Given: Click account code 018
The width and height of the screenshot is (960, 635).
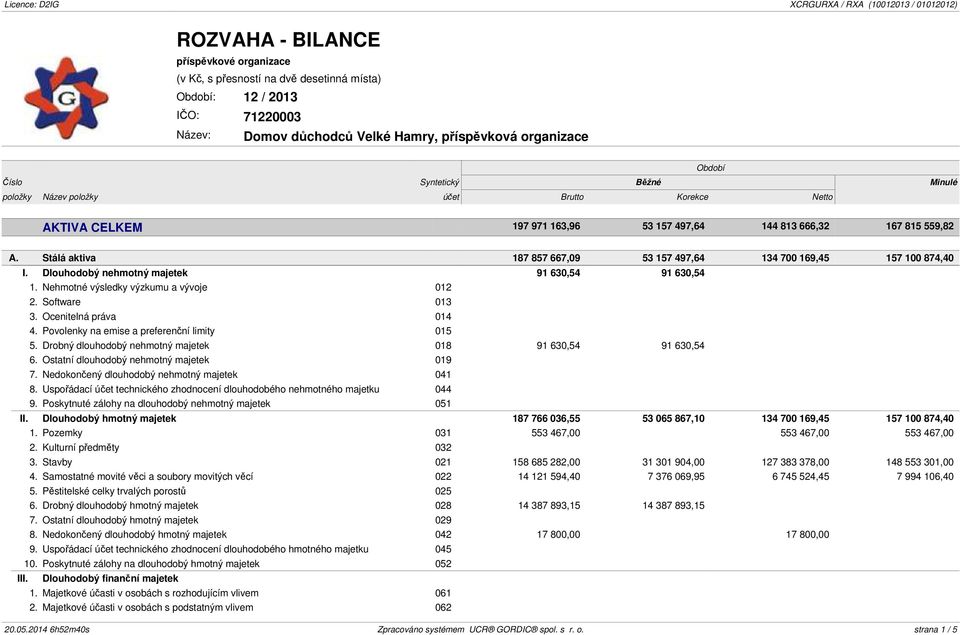Looking at the screenshot, I should [x=443, y=345].
